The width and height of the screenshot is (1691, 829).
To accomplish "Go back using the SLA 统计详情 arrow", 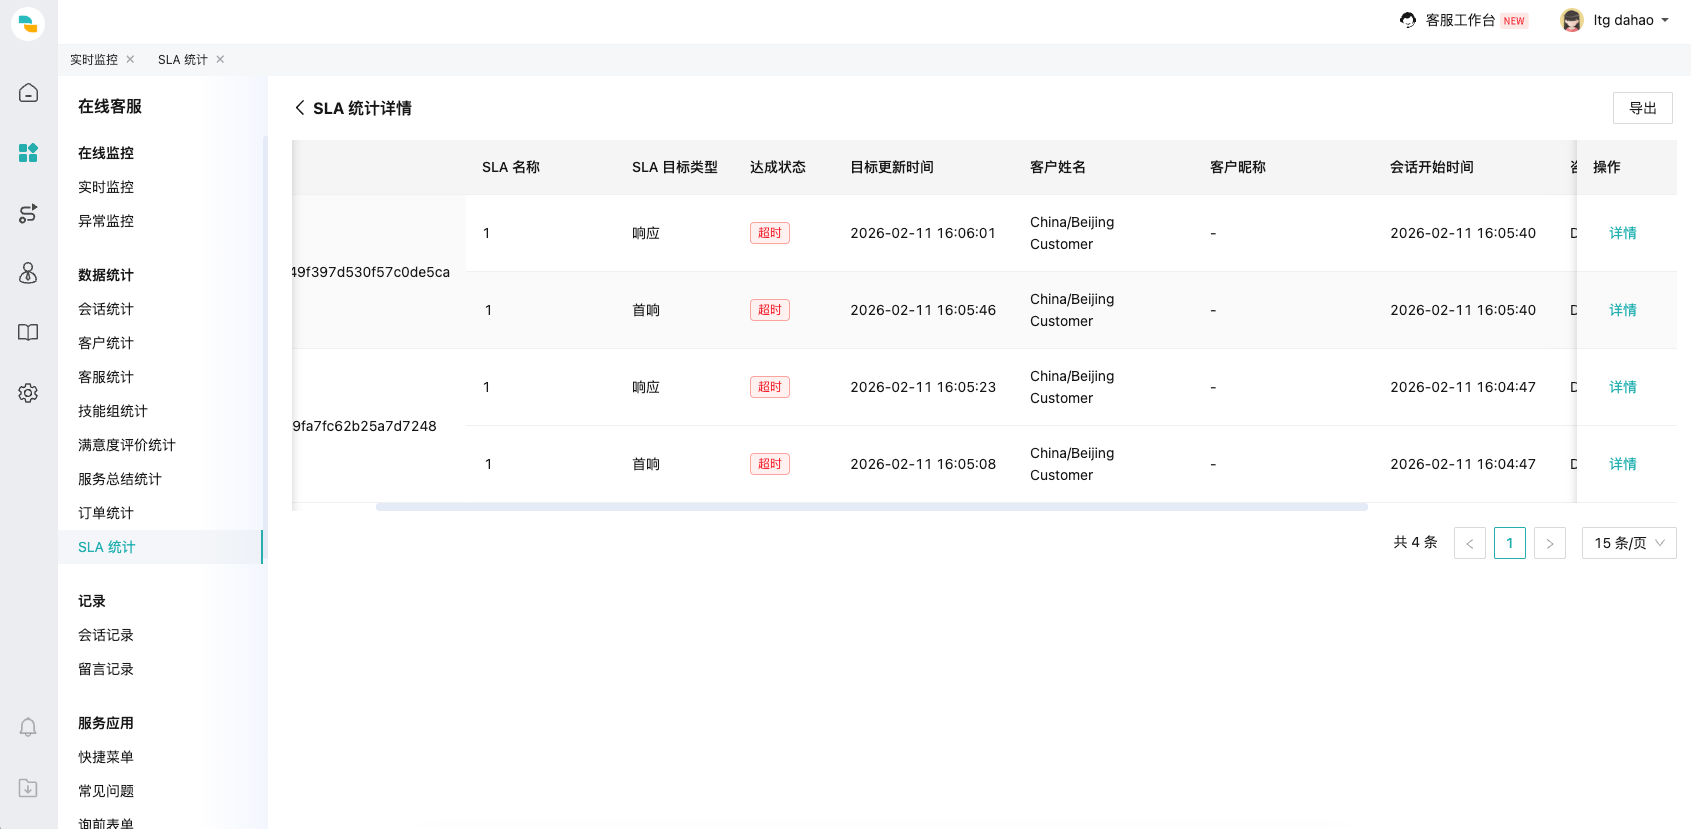I will (299, 108).
